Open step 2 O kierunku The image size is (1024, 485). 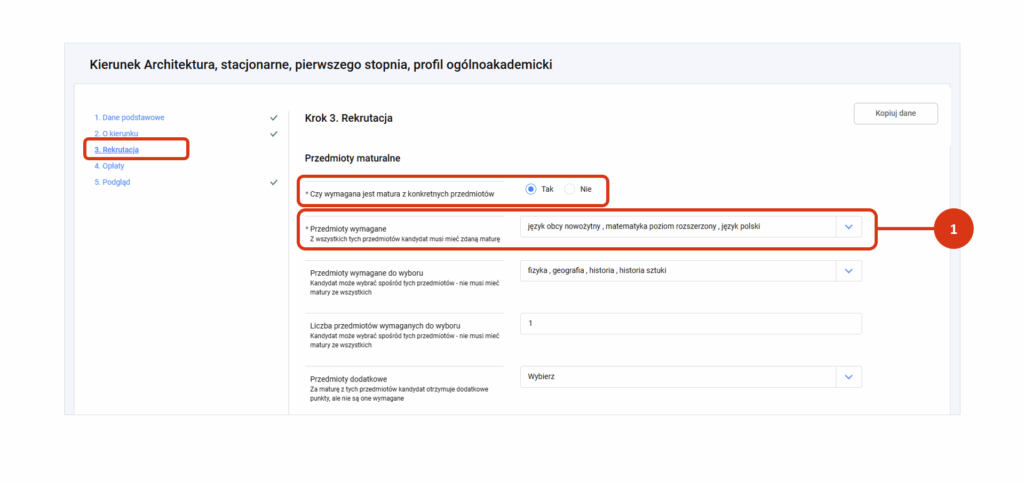tap(116, 134)
